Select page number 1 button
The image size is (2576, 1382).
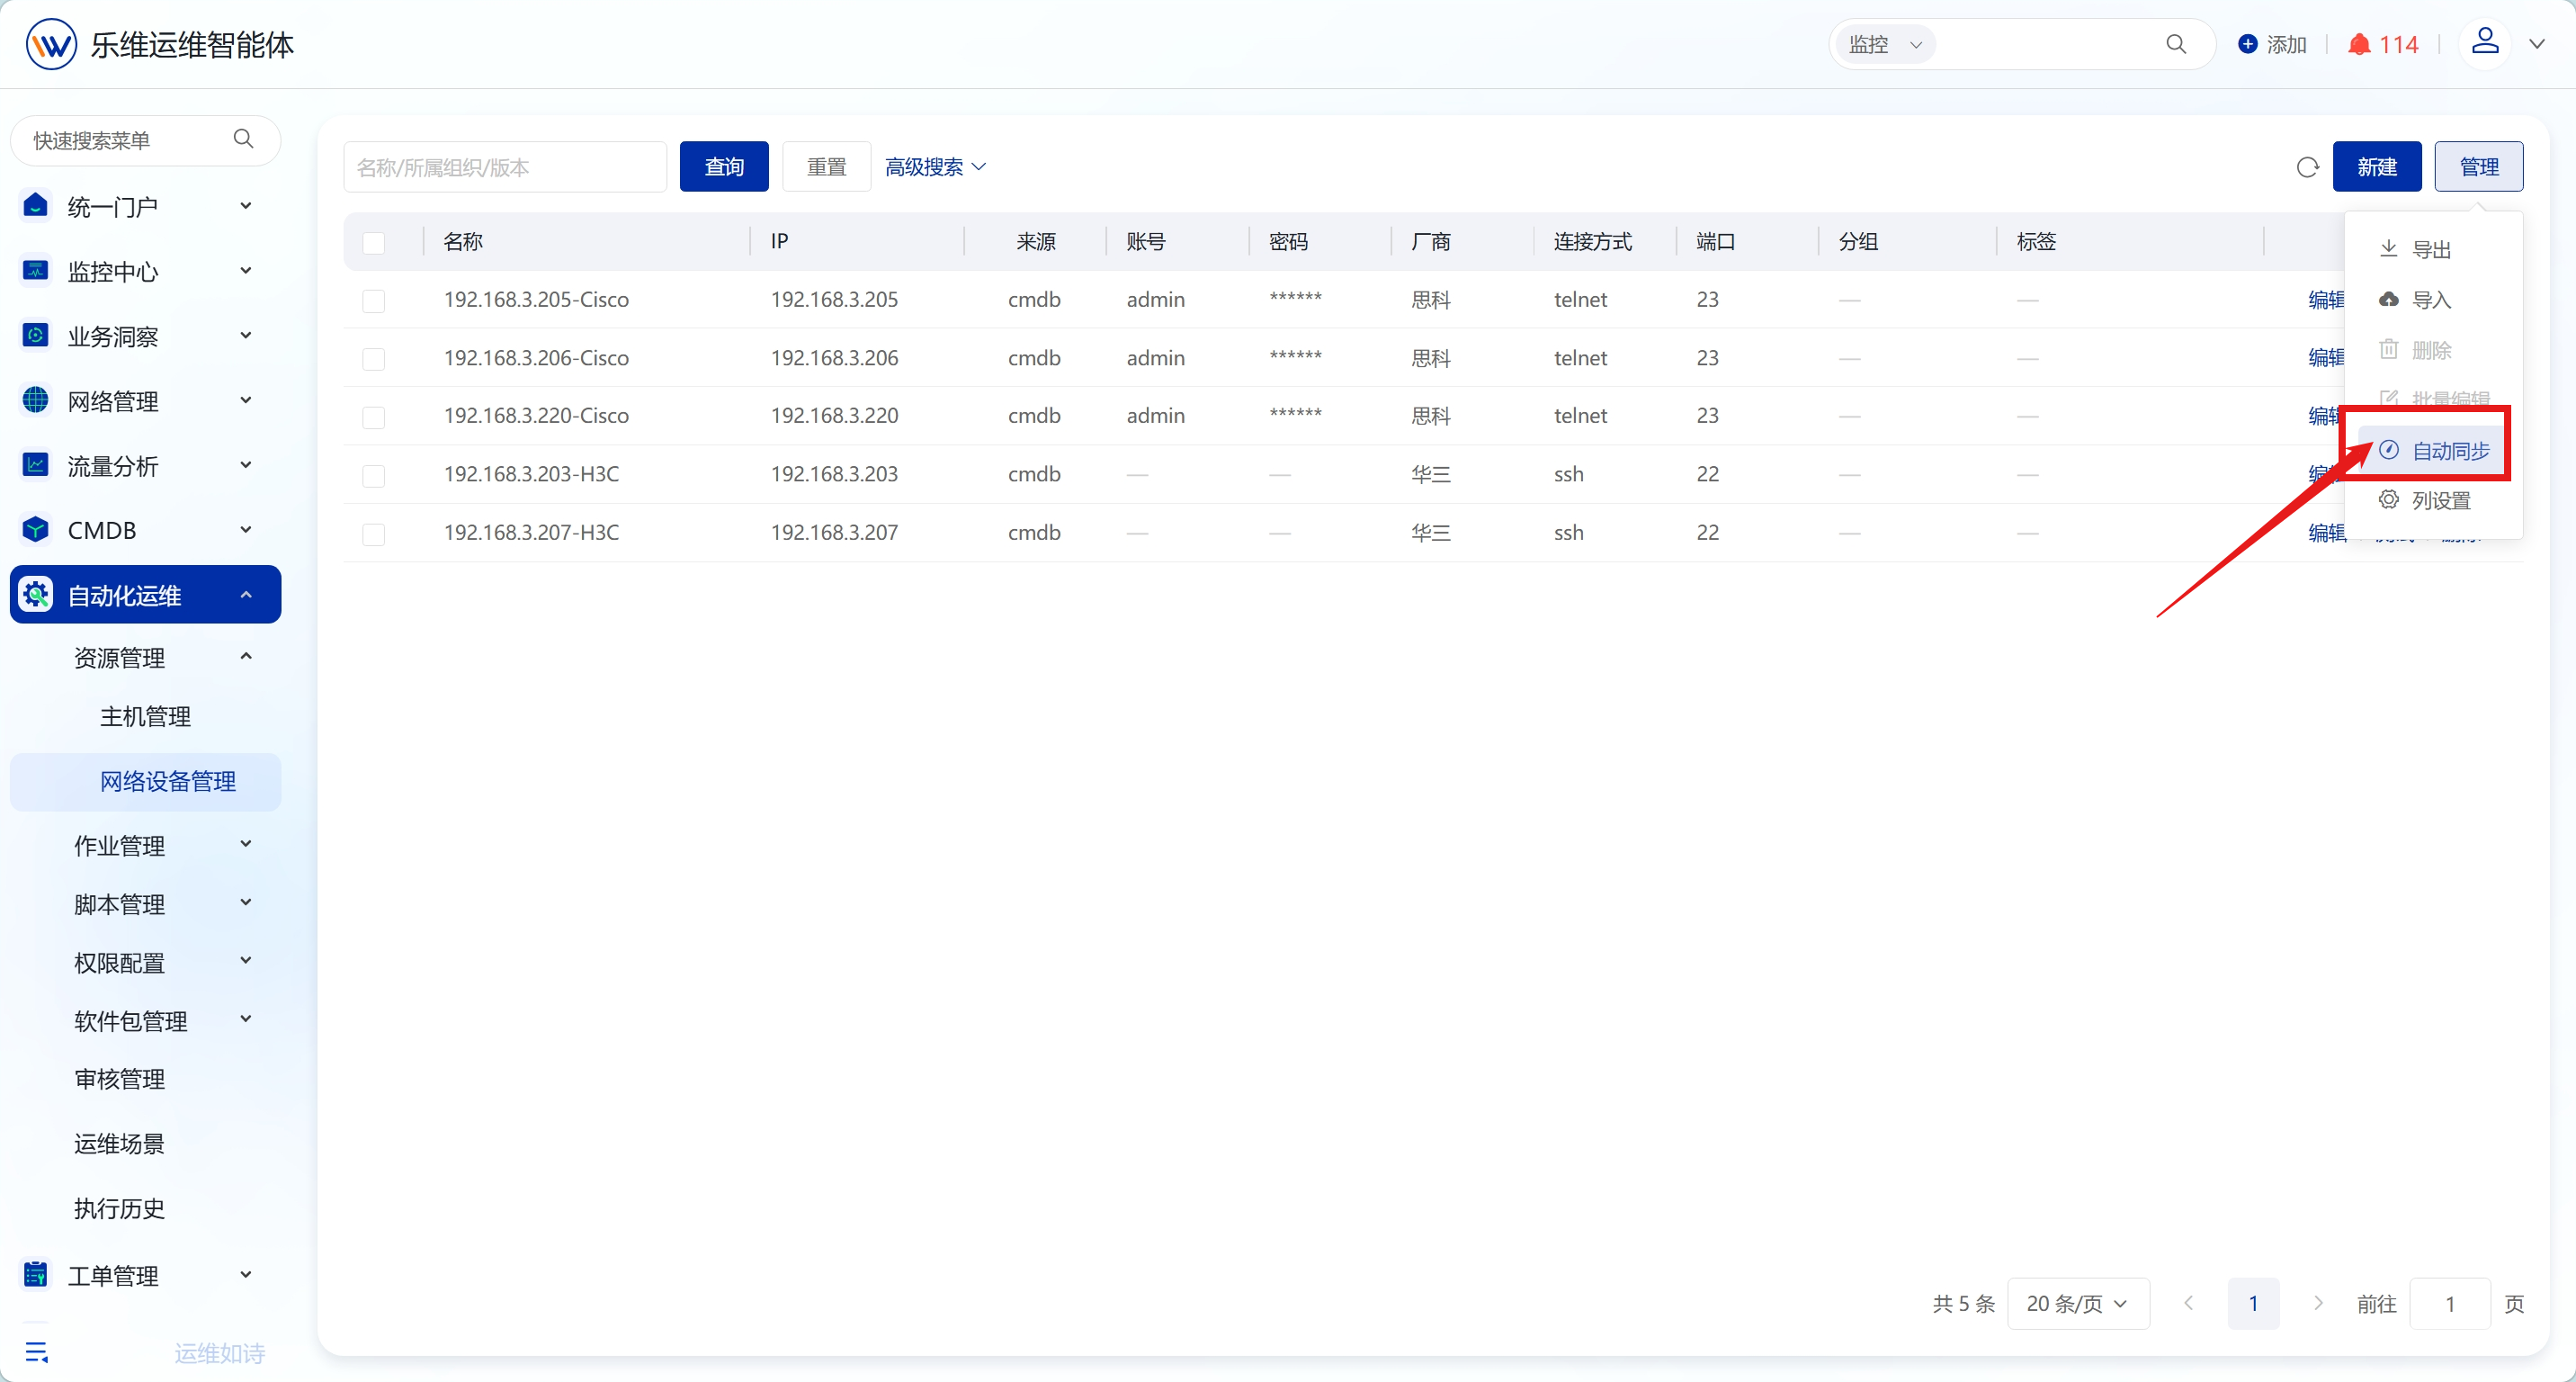2253,1303
